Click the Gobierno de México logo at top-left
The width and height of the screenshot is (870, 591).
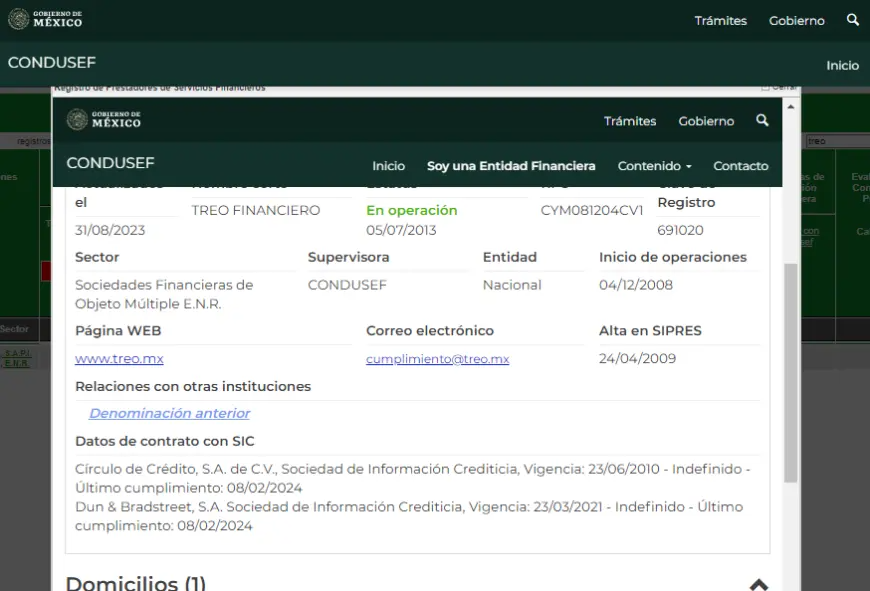[46, 20]
